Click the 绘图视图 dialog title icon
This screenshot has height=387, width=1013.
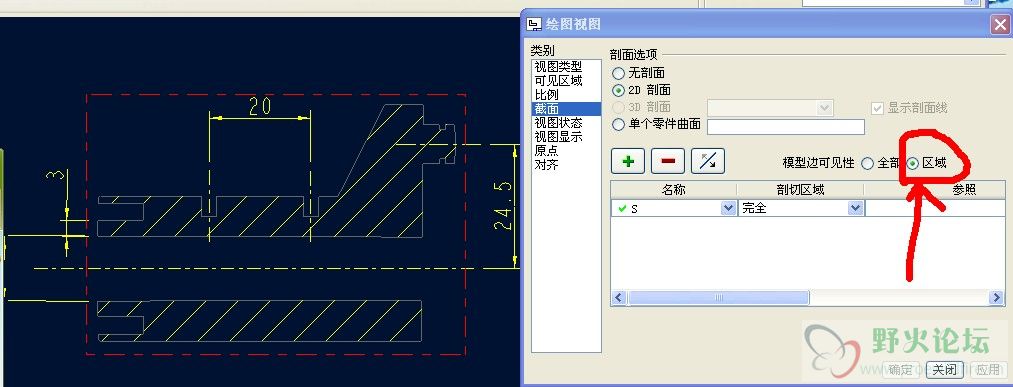click(534, 25)
